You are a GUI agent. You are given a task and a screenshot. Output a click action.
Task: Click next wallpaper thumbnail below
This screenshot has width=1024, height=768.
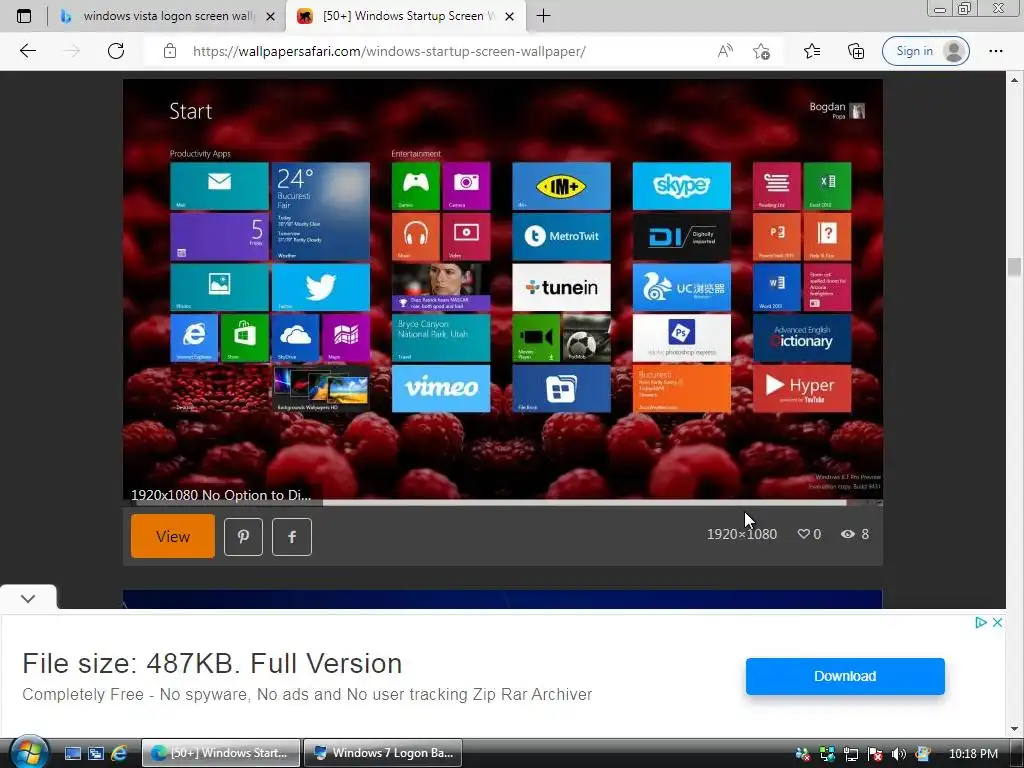tap(503, 599)
